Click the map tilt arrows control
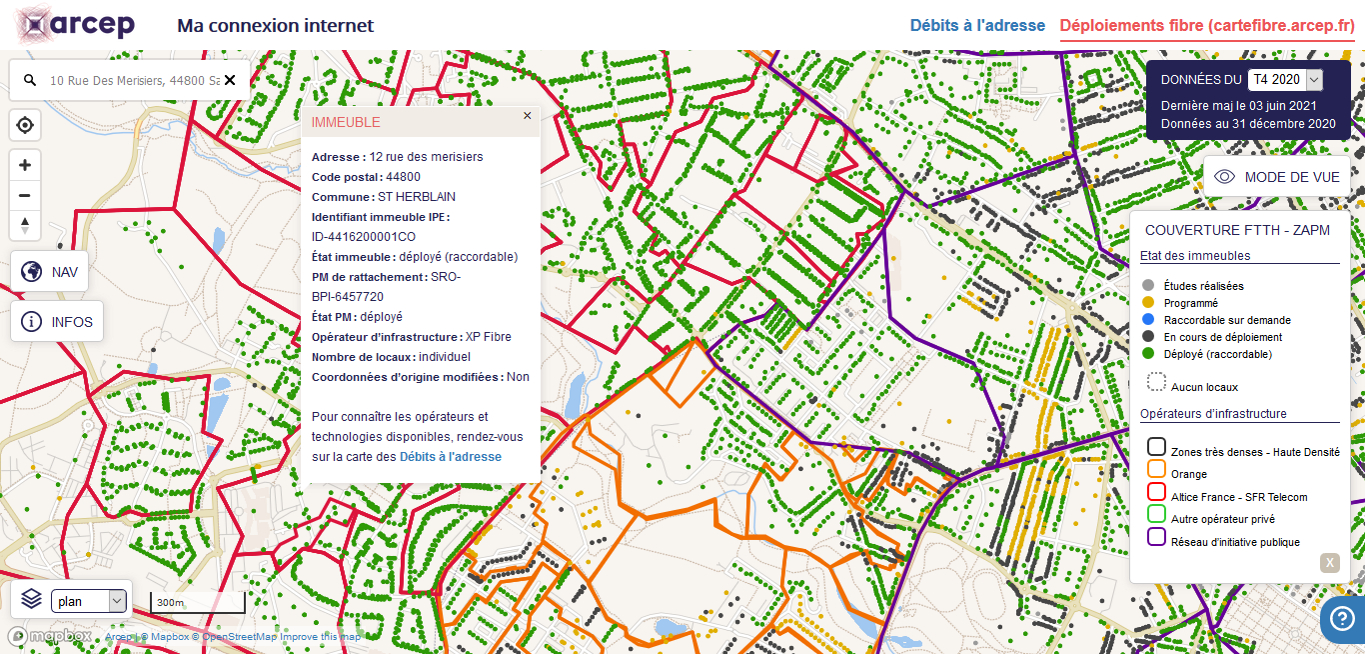 point(24,225)
